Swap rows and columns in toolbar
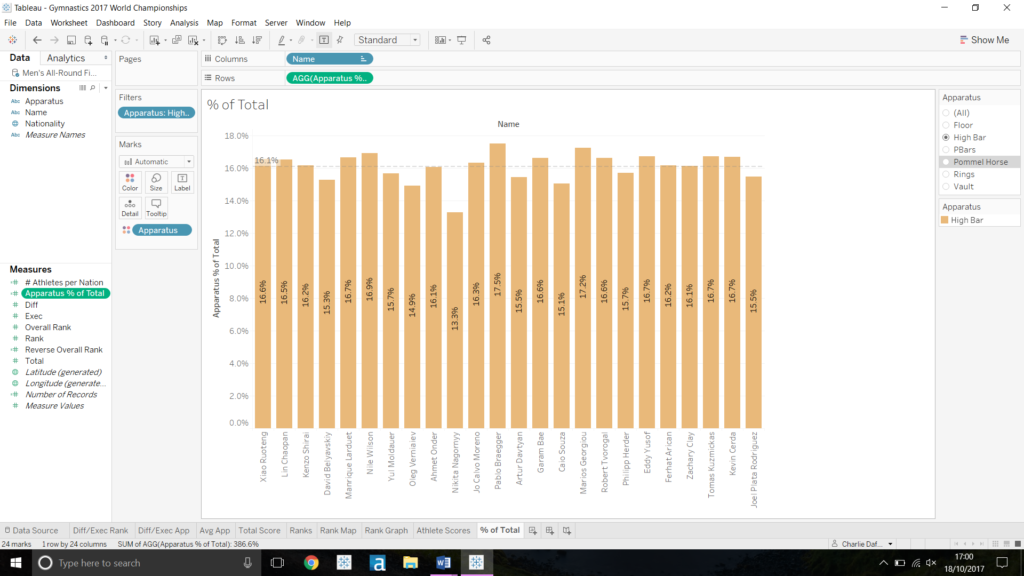 (222, 40)
